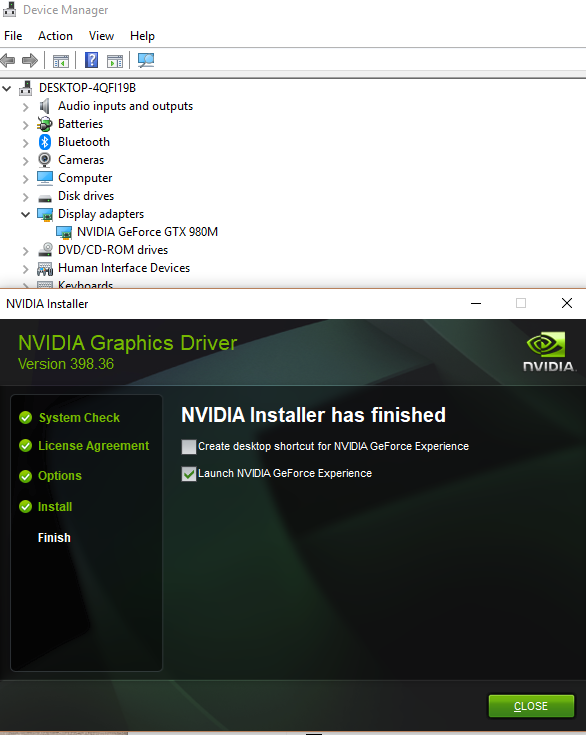Expand the Audio inputs and outputs node
The width and height of the screenshot is (586, 735).
pyautogui.click(x=25, y=107)
